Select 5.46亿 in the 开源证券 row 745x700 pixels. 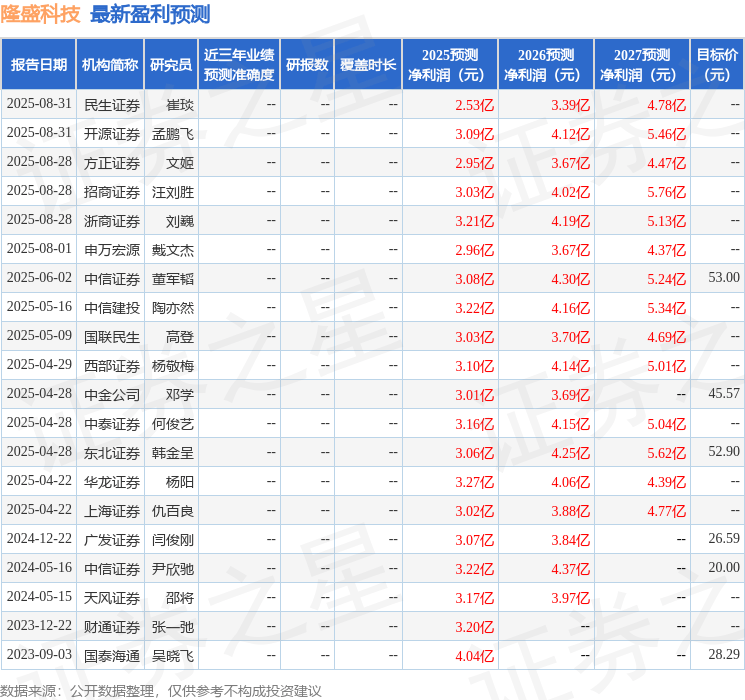(x=667, y=134)
